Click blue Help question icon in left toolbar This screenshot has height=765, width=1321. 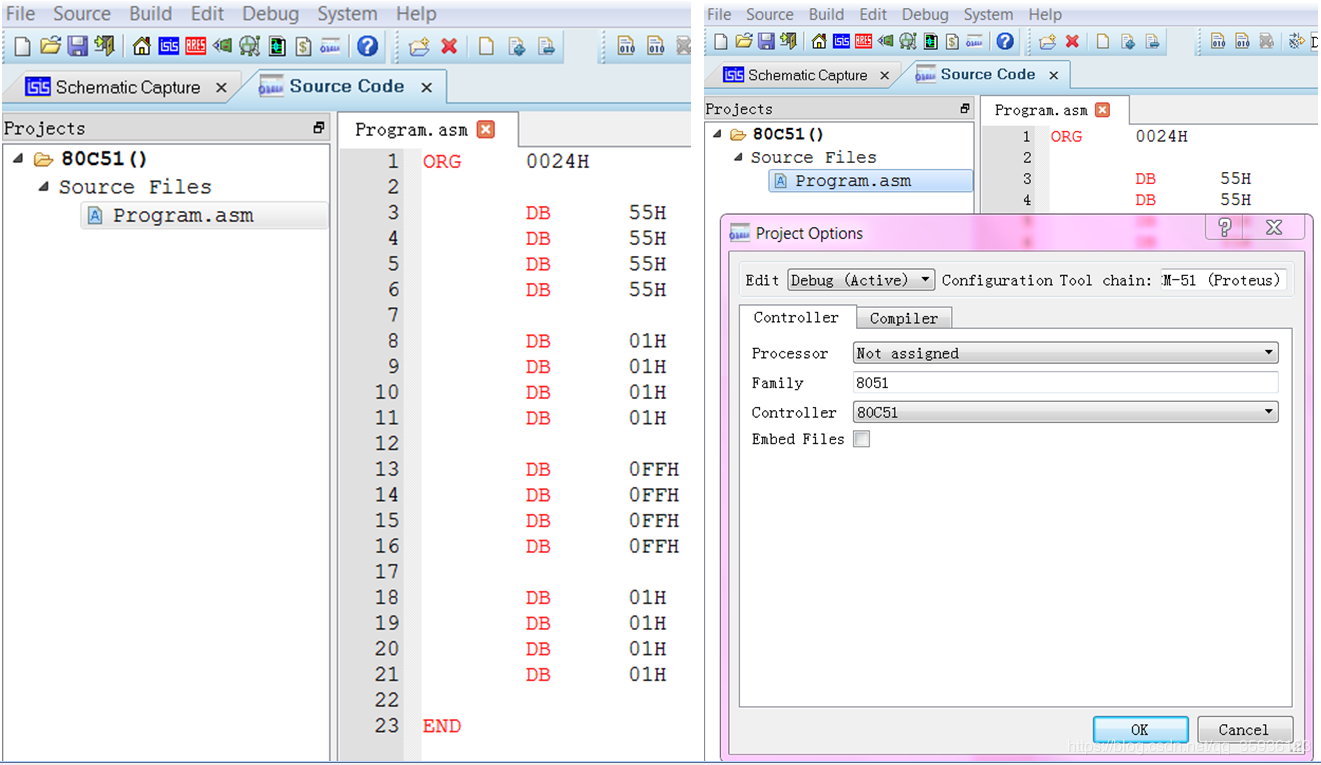[367, 46]
